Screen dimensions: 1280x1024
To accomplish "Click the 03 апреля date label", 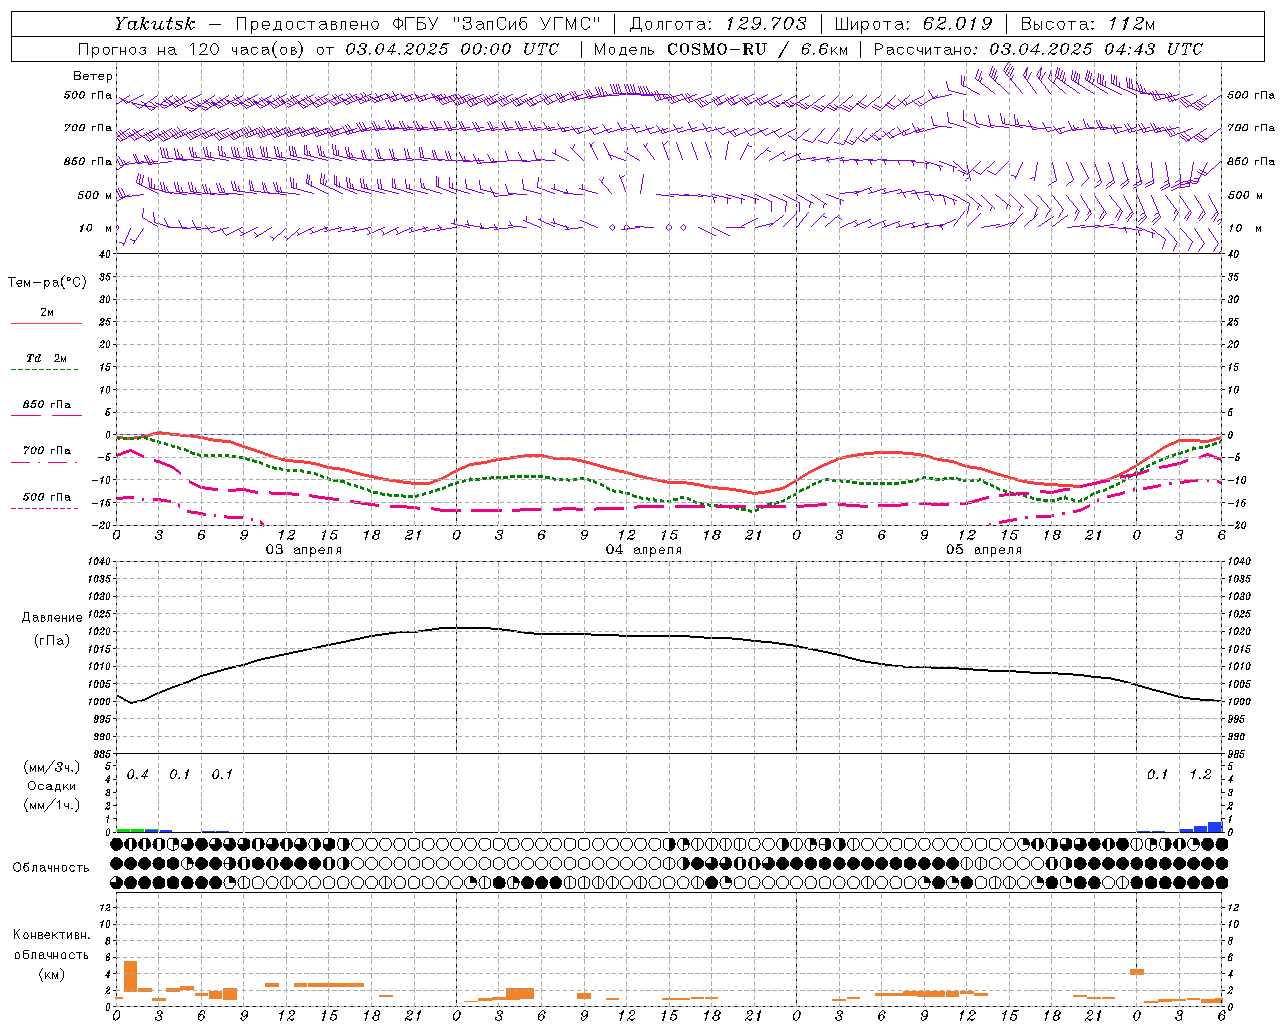I will 303,550.
